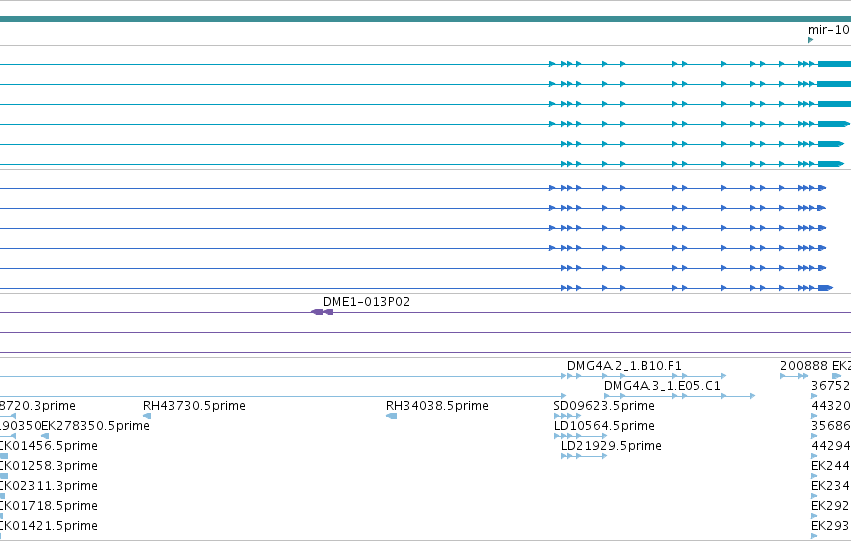Select the feature line under LD21929.5prime
The width and height of the screenshot is (851, 541).
click(584, 456)
